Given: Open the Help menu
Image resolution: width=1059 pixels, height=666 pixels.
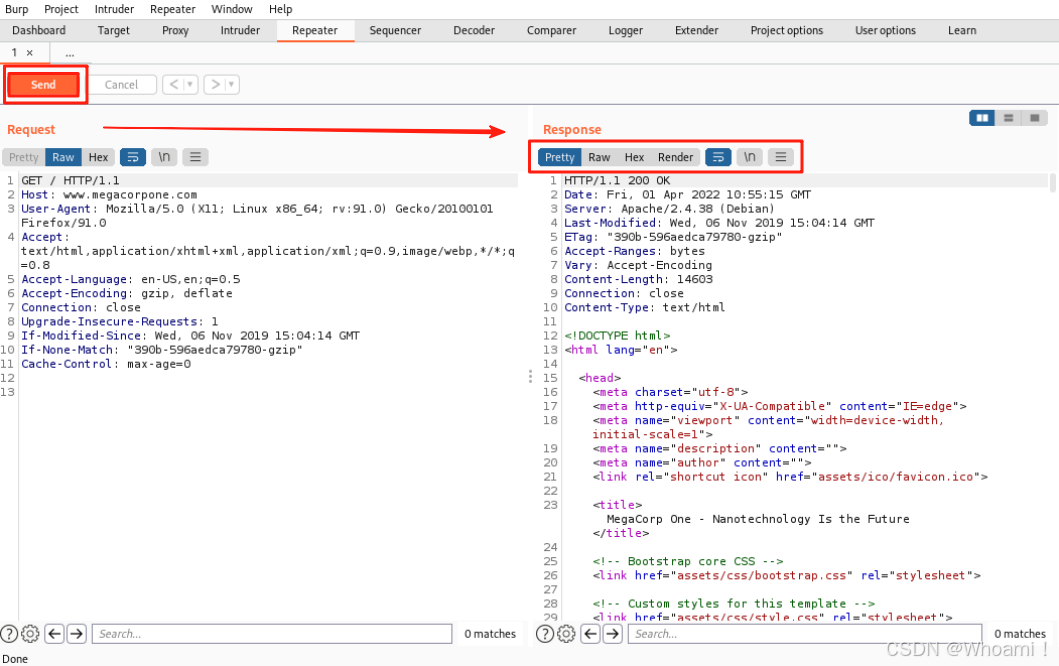Looking at the screenshot, I should (280, 9).
